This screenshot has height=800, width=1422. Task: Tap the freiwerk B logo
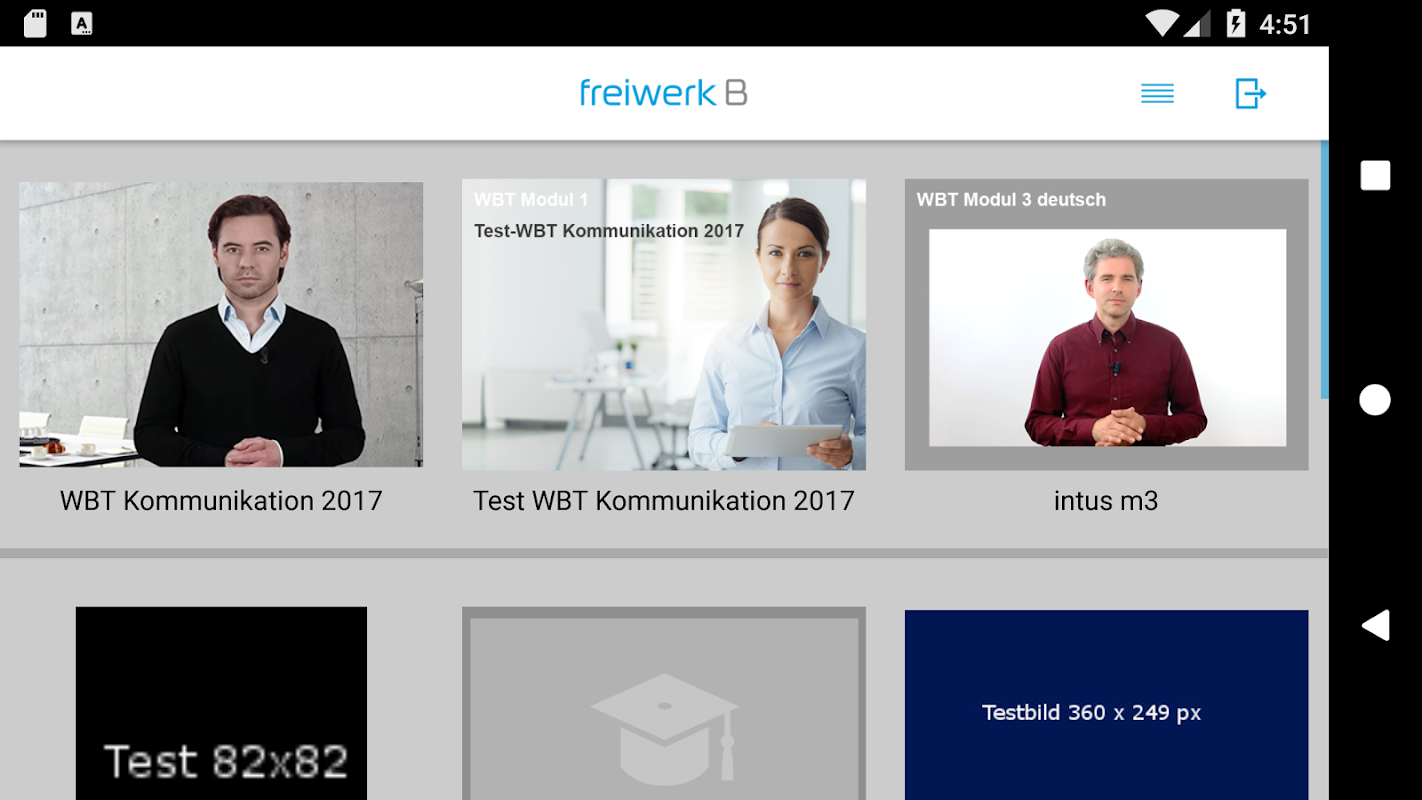pos(663,93)
